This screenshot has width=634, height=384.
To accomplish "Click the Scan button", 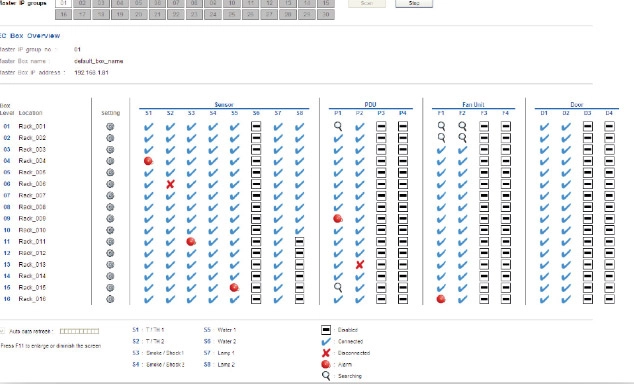I will (x=367, y=3).
